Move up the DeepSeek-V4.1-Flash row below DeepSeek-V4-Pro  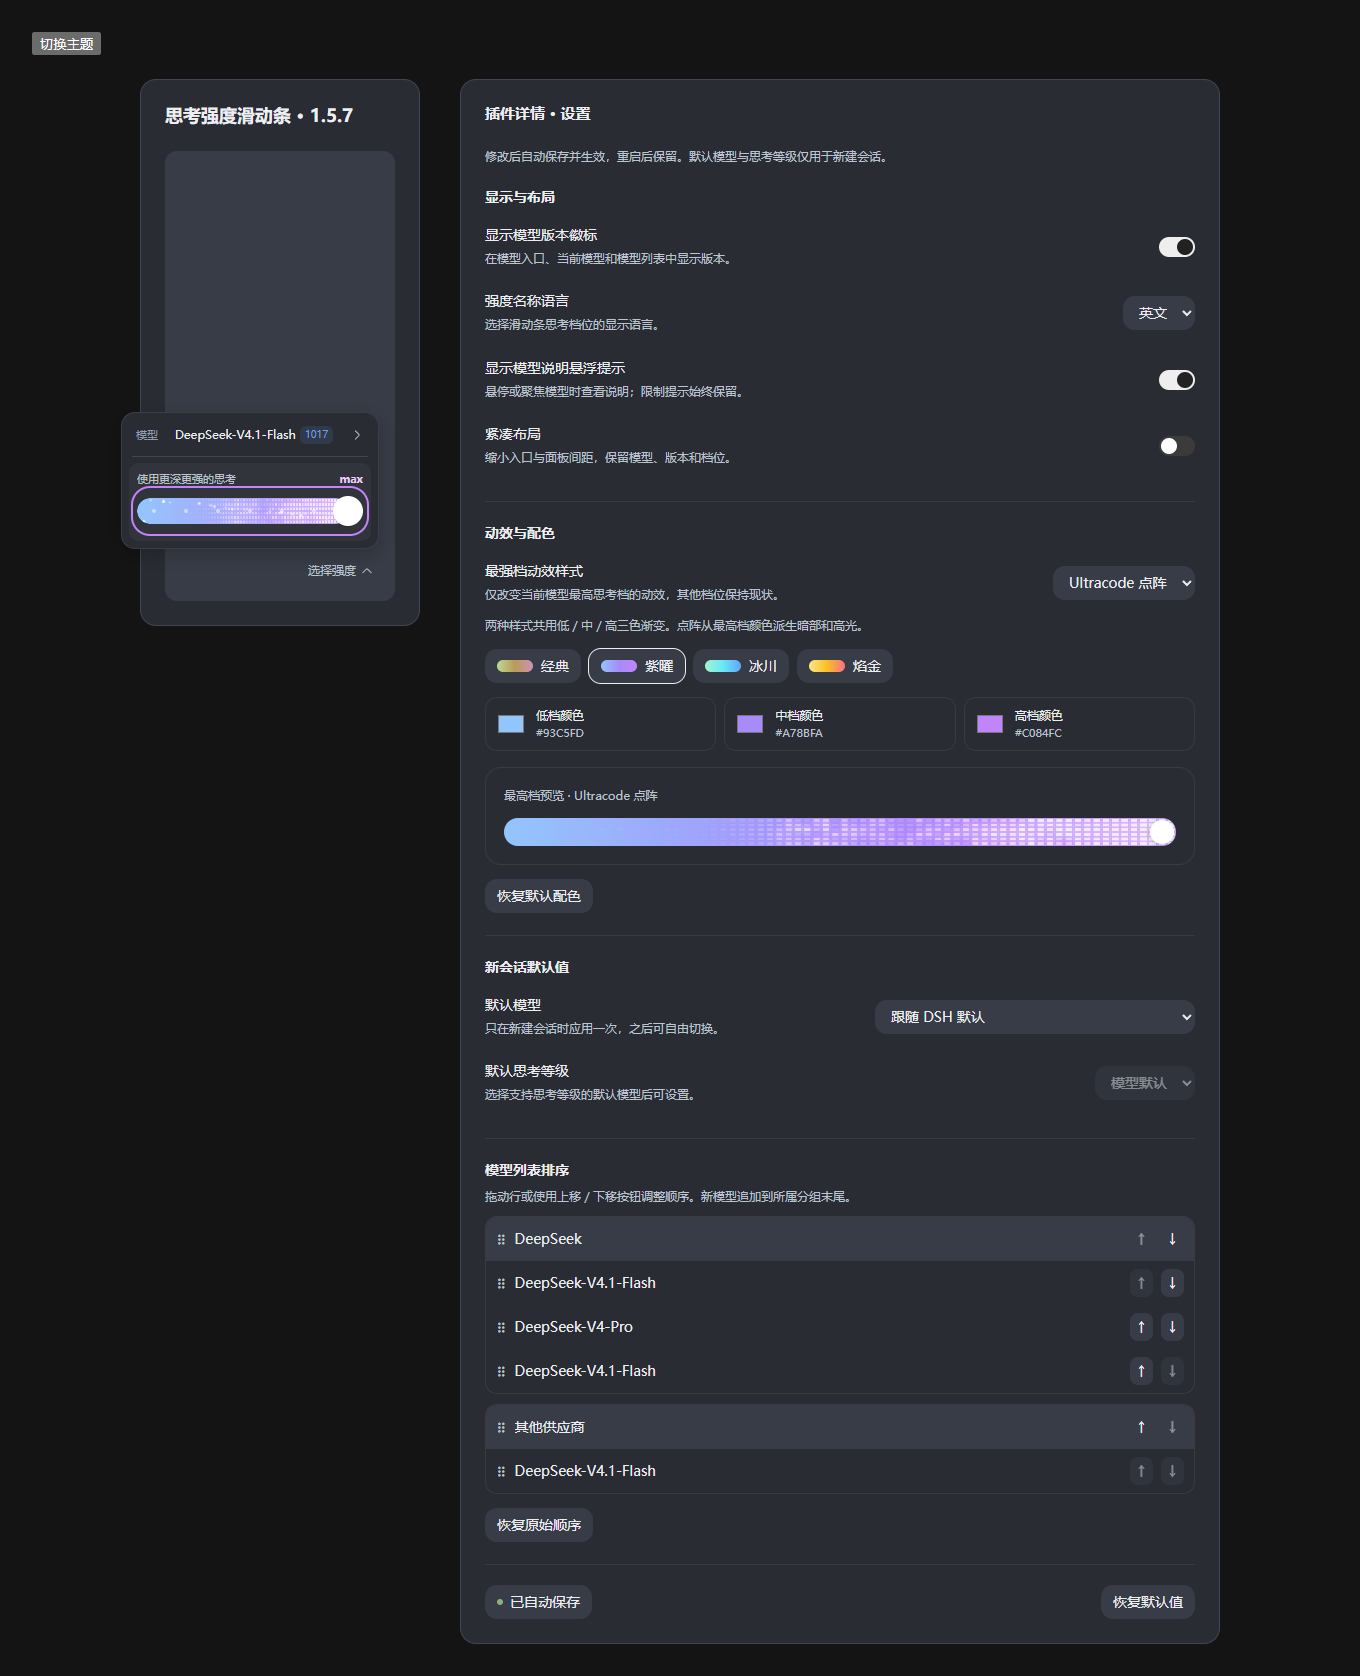(1141, 1371)
